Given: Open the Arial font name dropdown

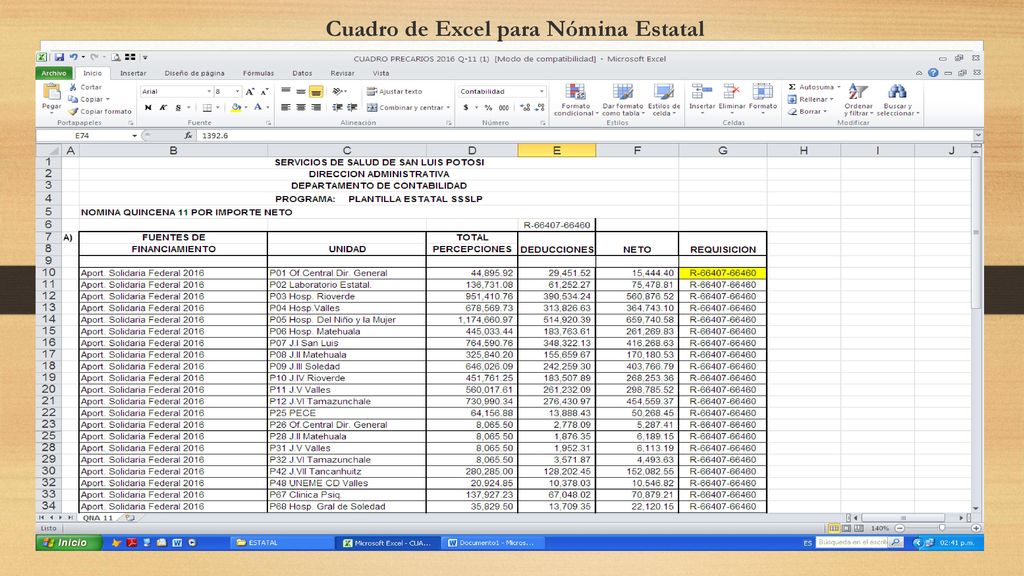Looking at the screenshot, I should [208, 92].
